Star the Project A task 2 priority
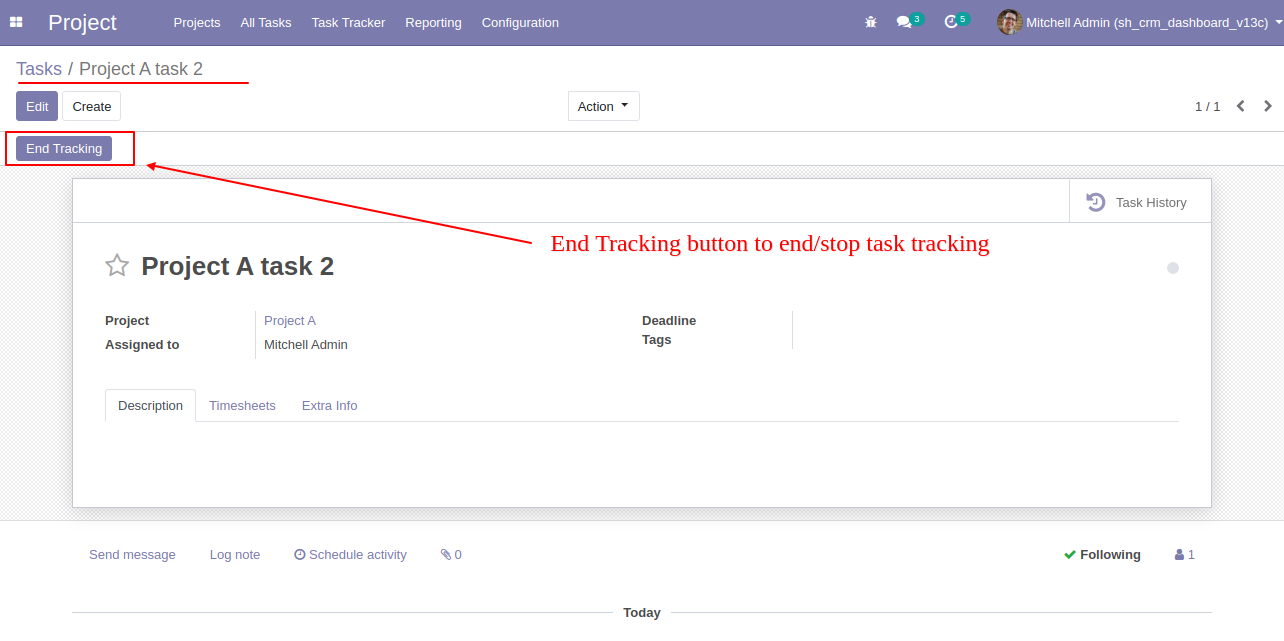Image resolution: width=1284 pixels, height=641 pixels. [x=117, y=265]
